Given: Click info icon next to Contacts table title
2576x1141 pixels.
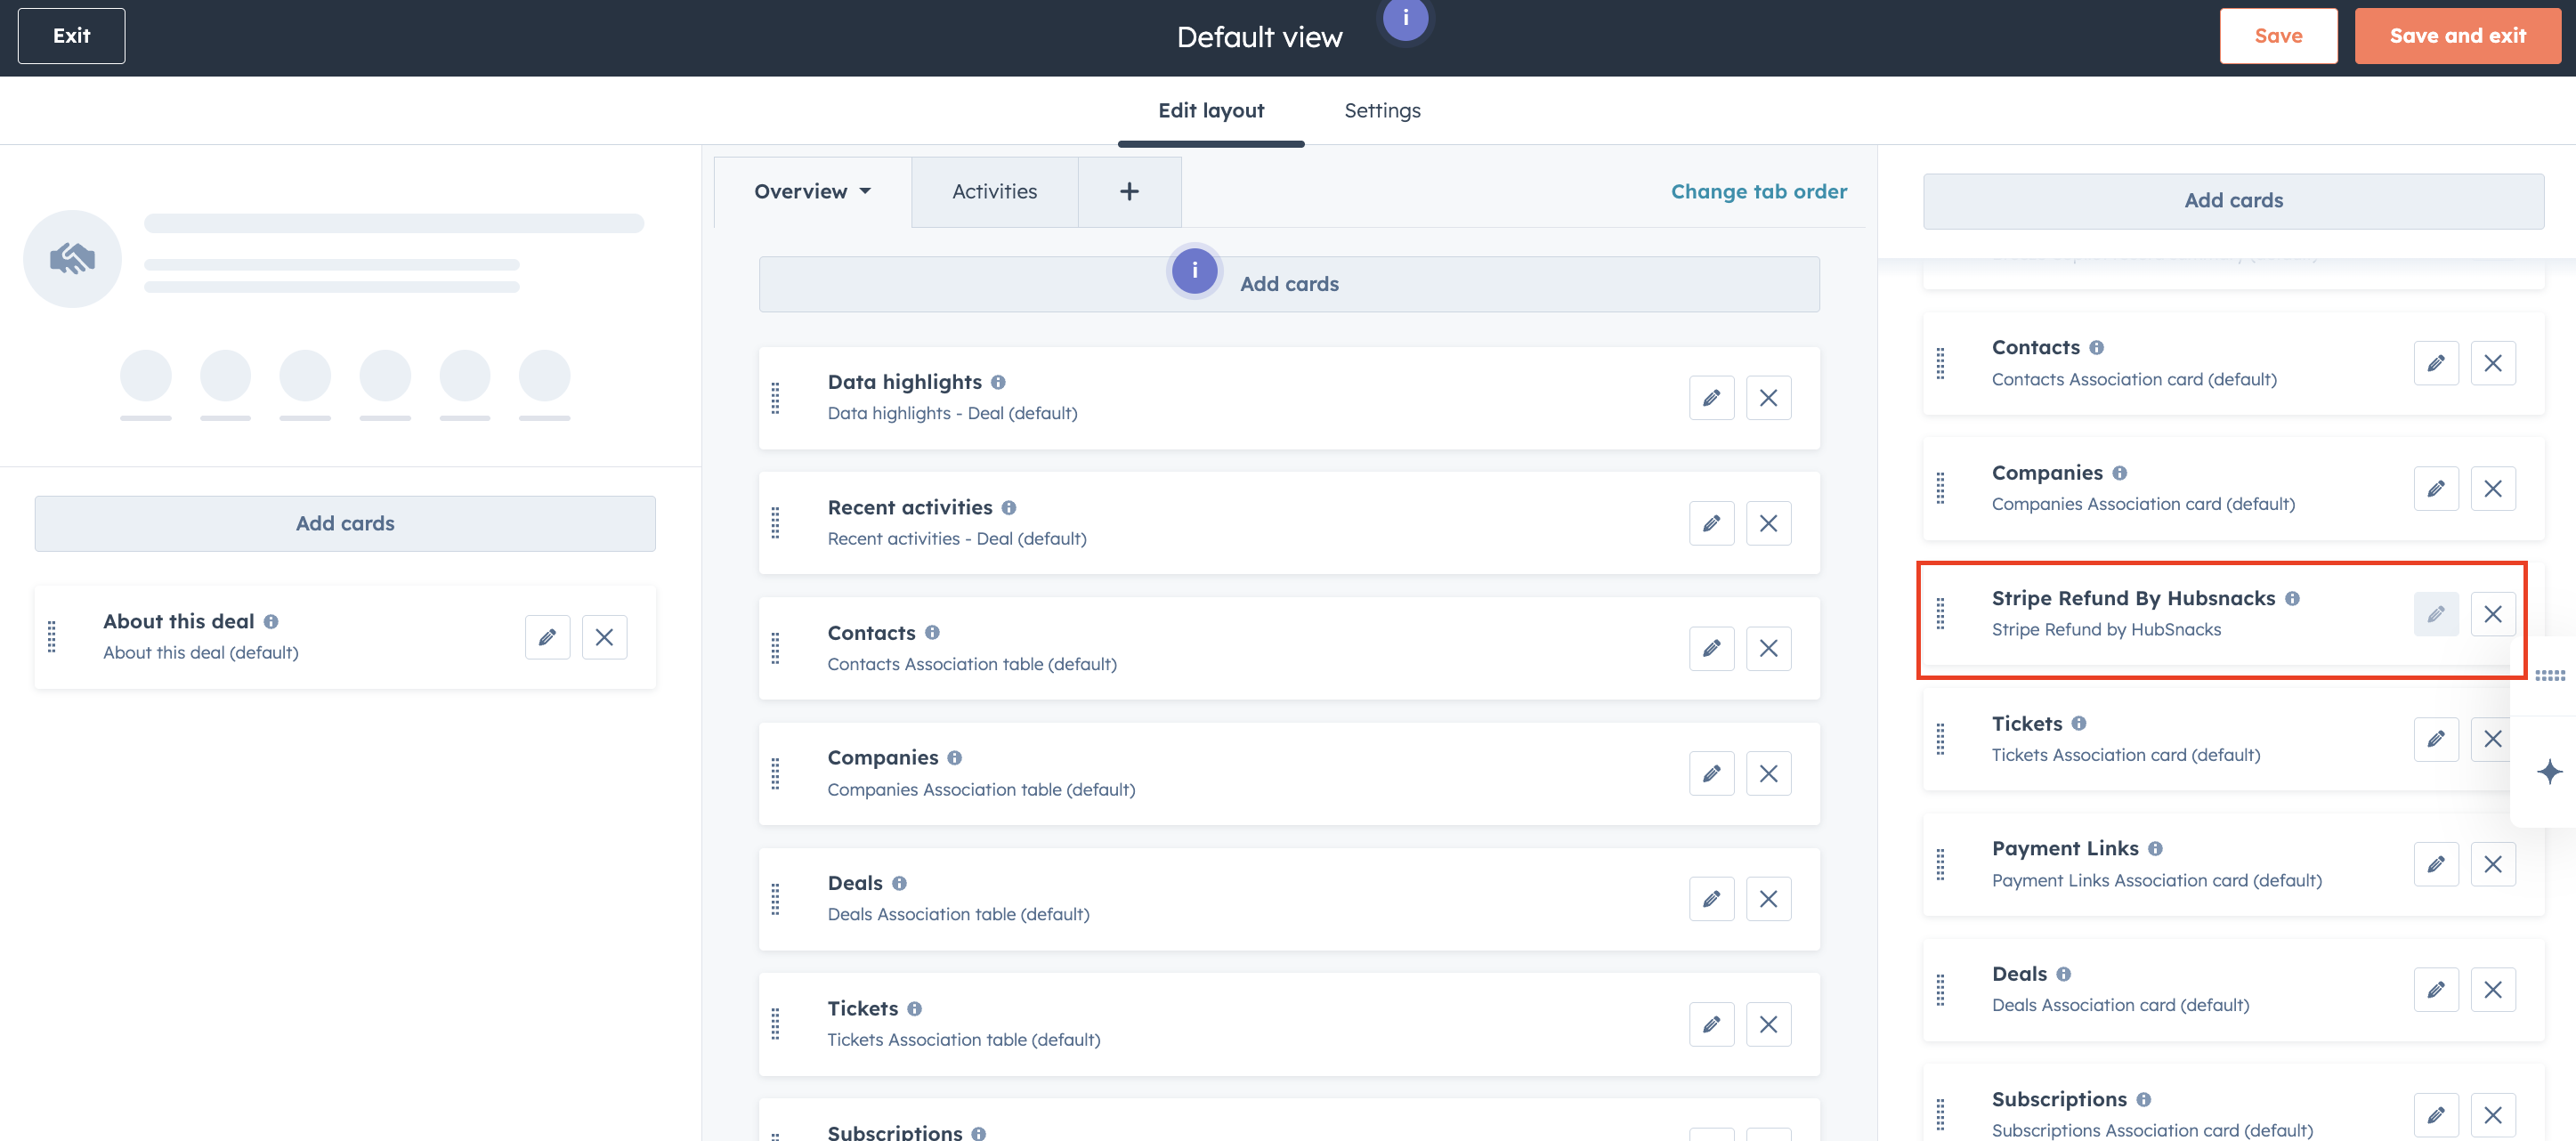Looking at the screenshot, I should click(932, 632).
